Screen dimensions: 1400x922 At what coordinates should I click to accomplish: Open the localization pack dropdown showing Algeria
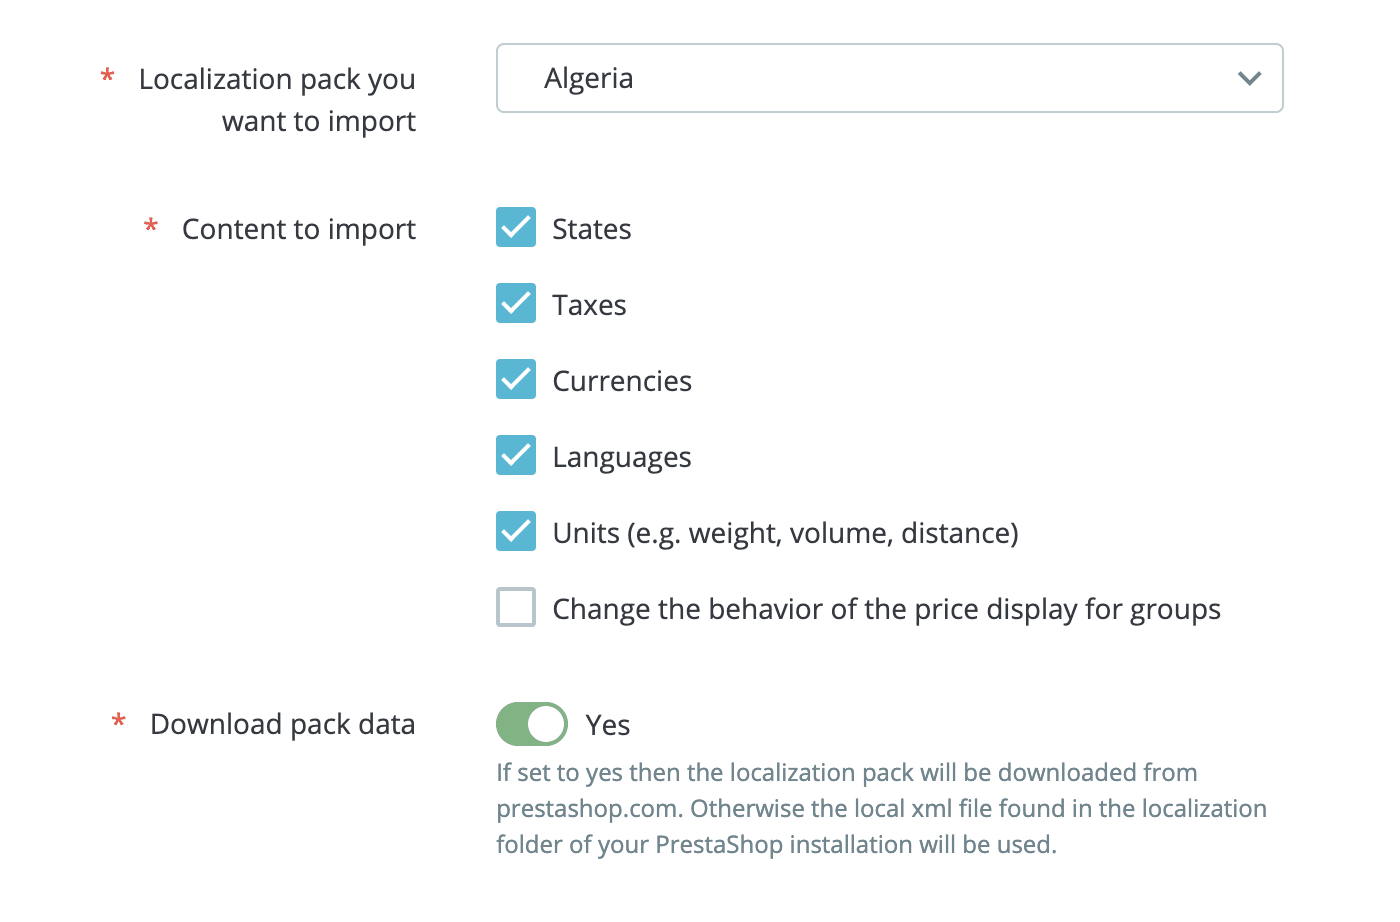click(x=888, y=78)
